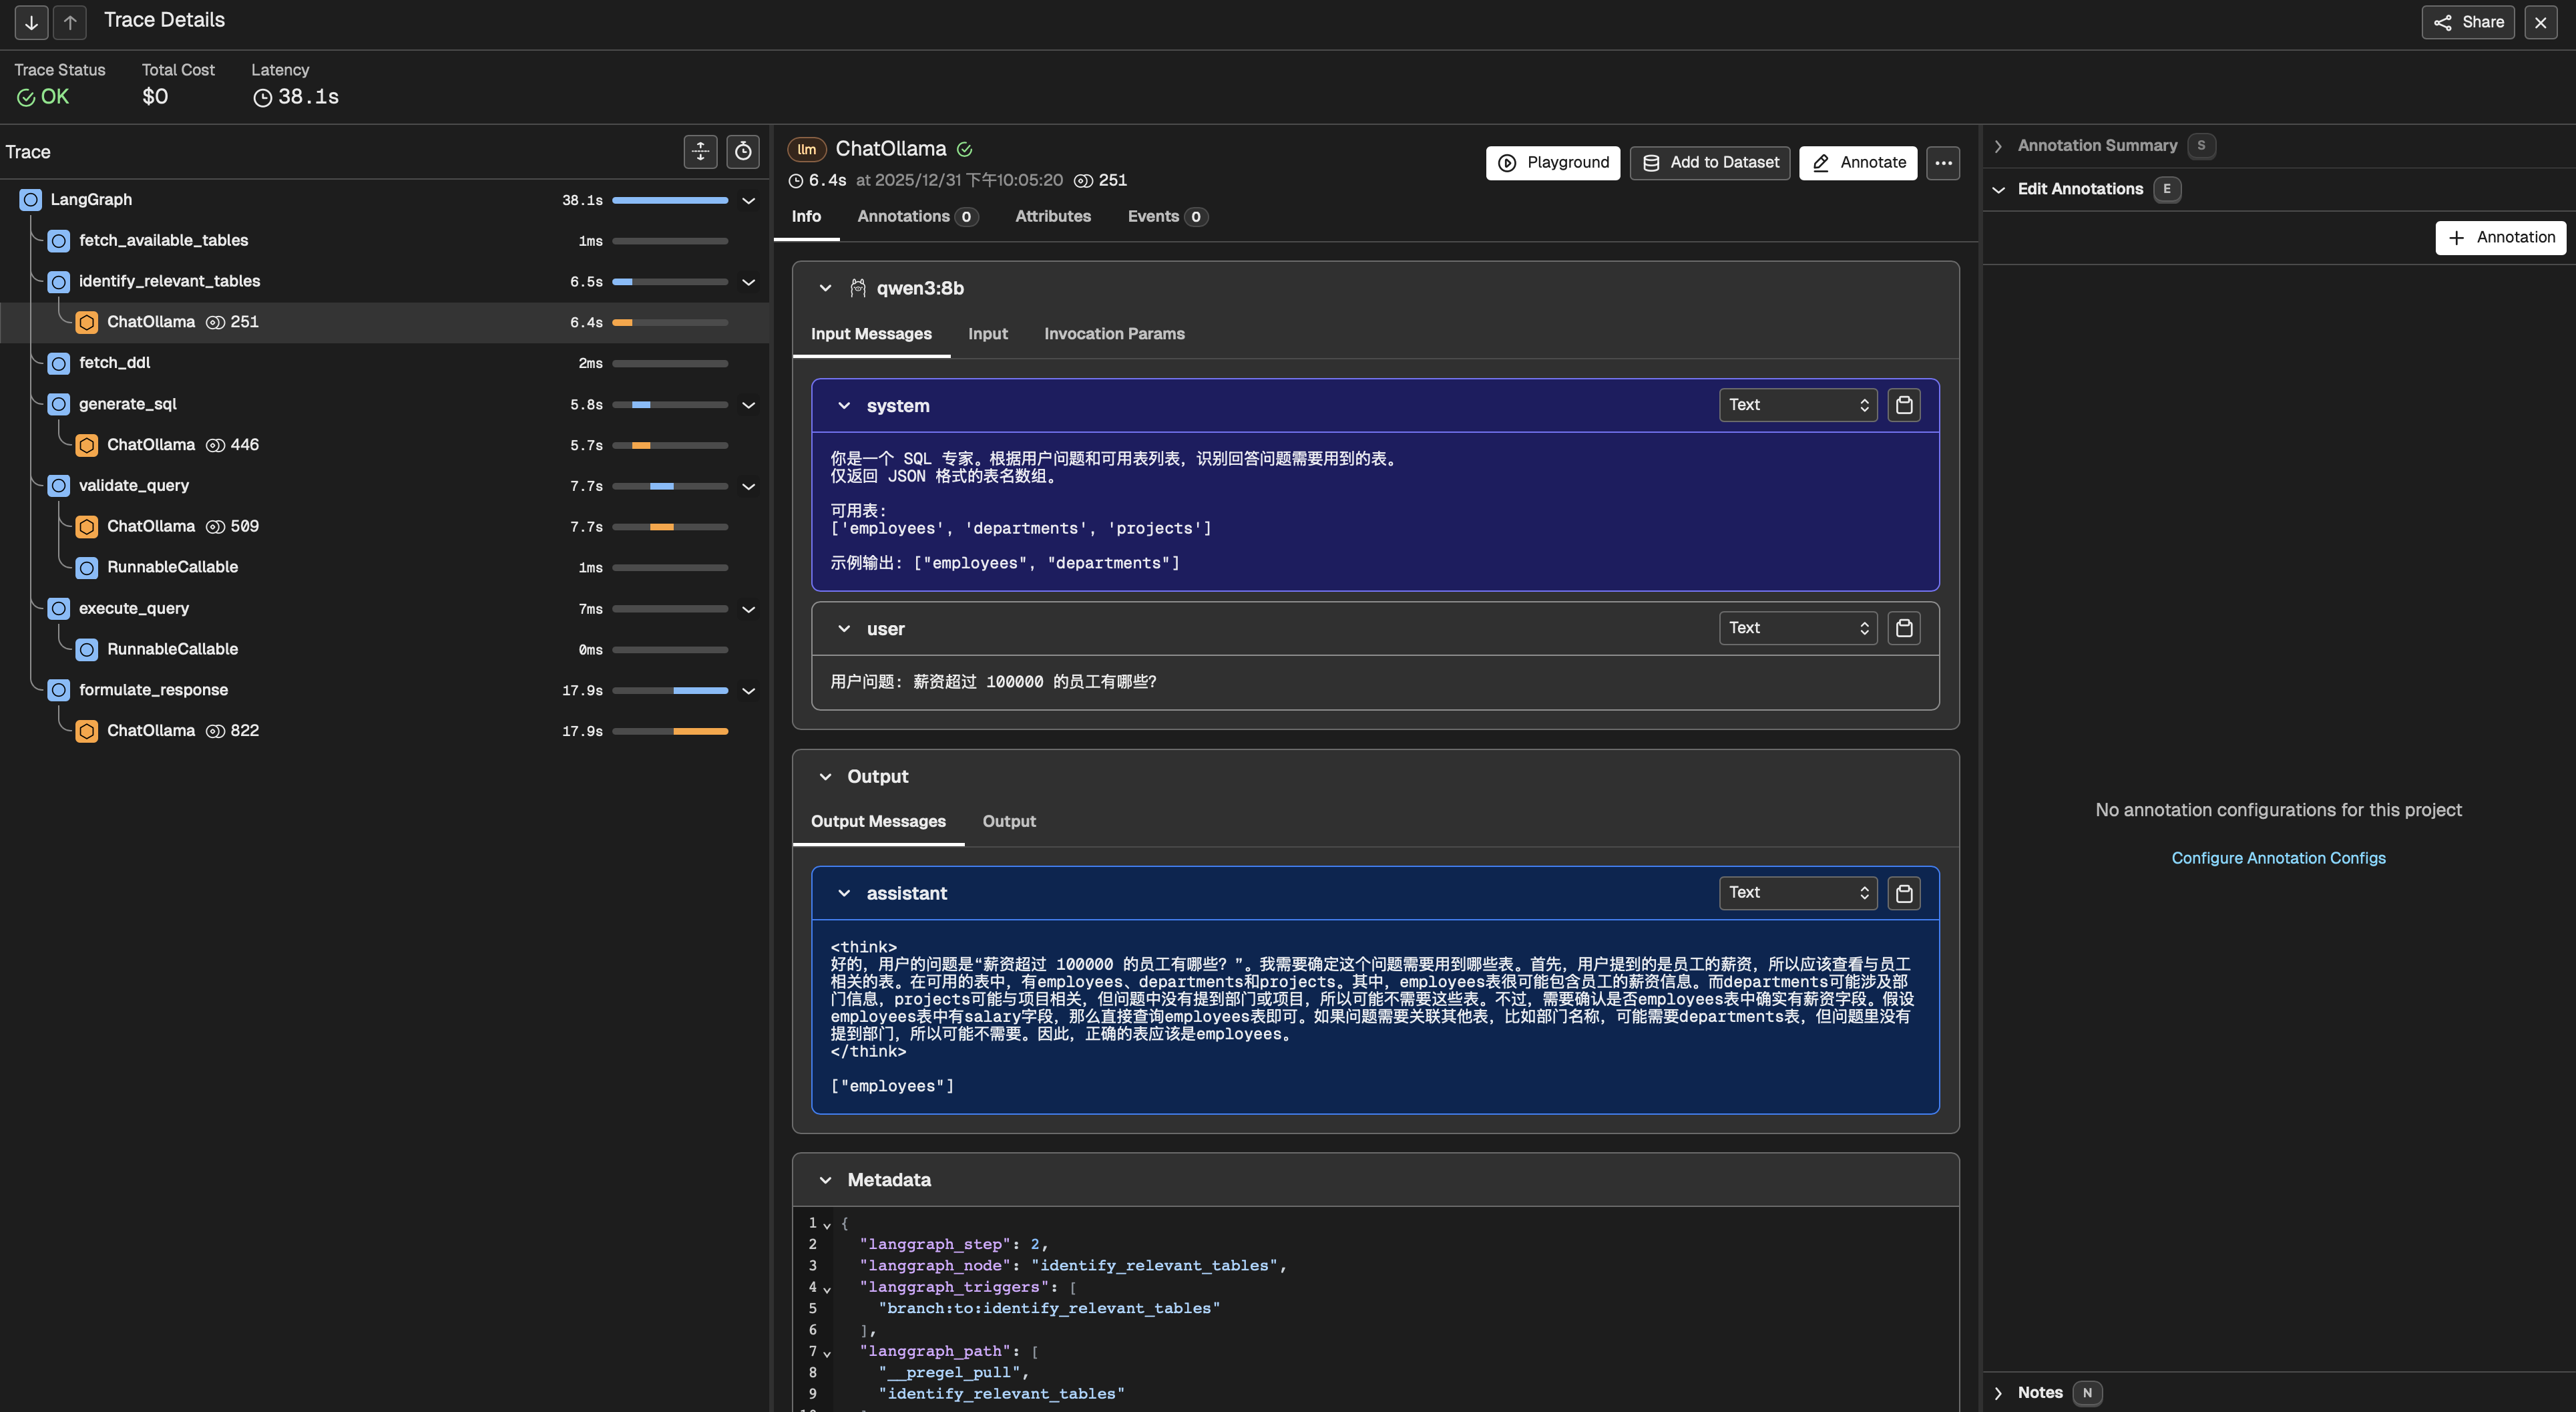Click the collapse-all spans icon in Trace header

pyautogui.click(x=700, y=151)
